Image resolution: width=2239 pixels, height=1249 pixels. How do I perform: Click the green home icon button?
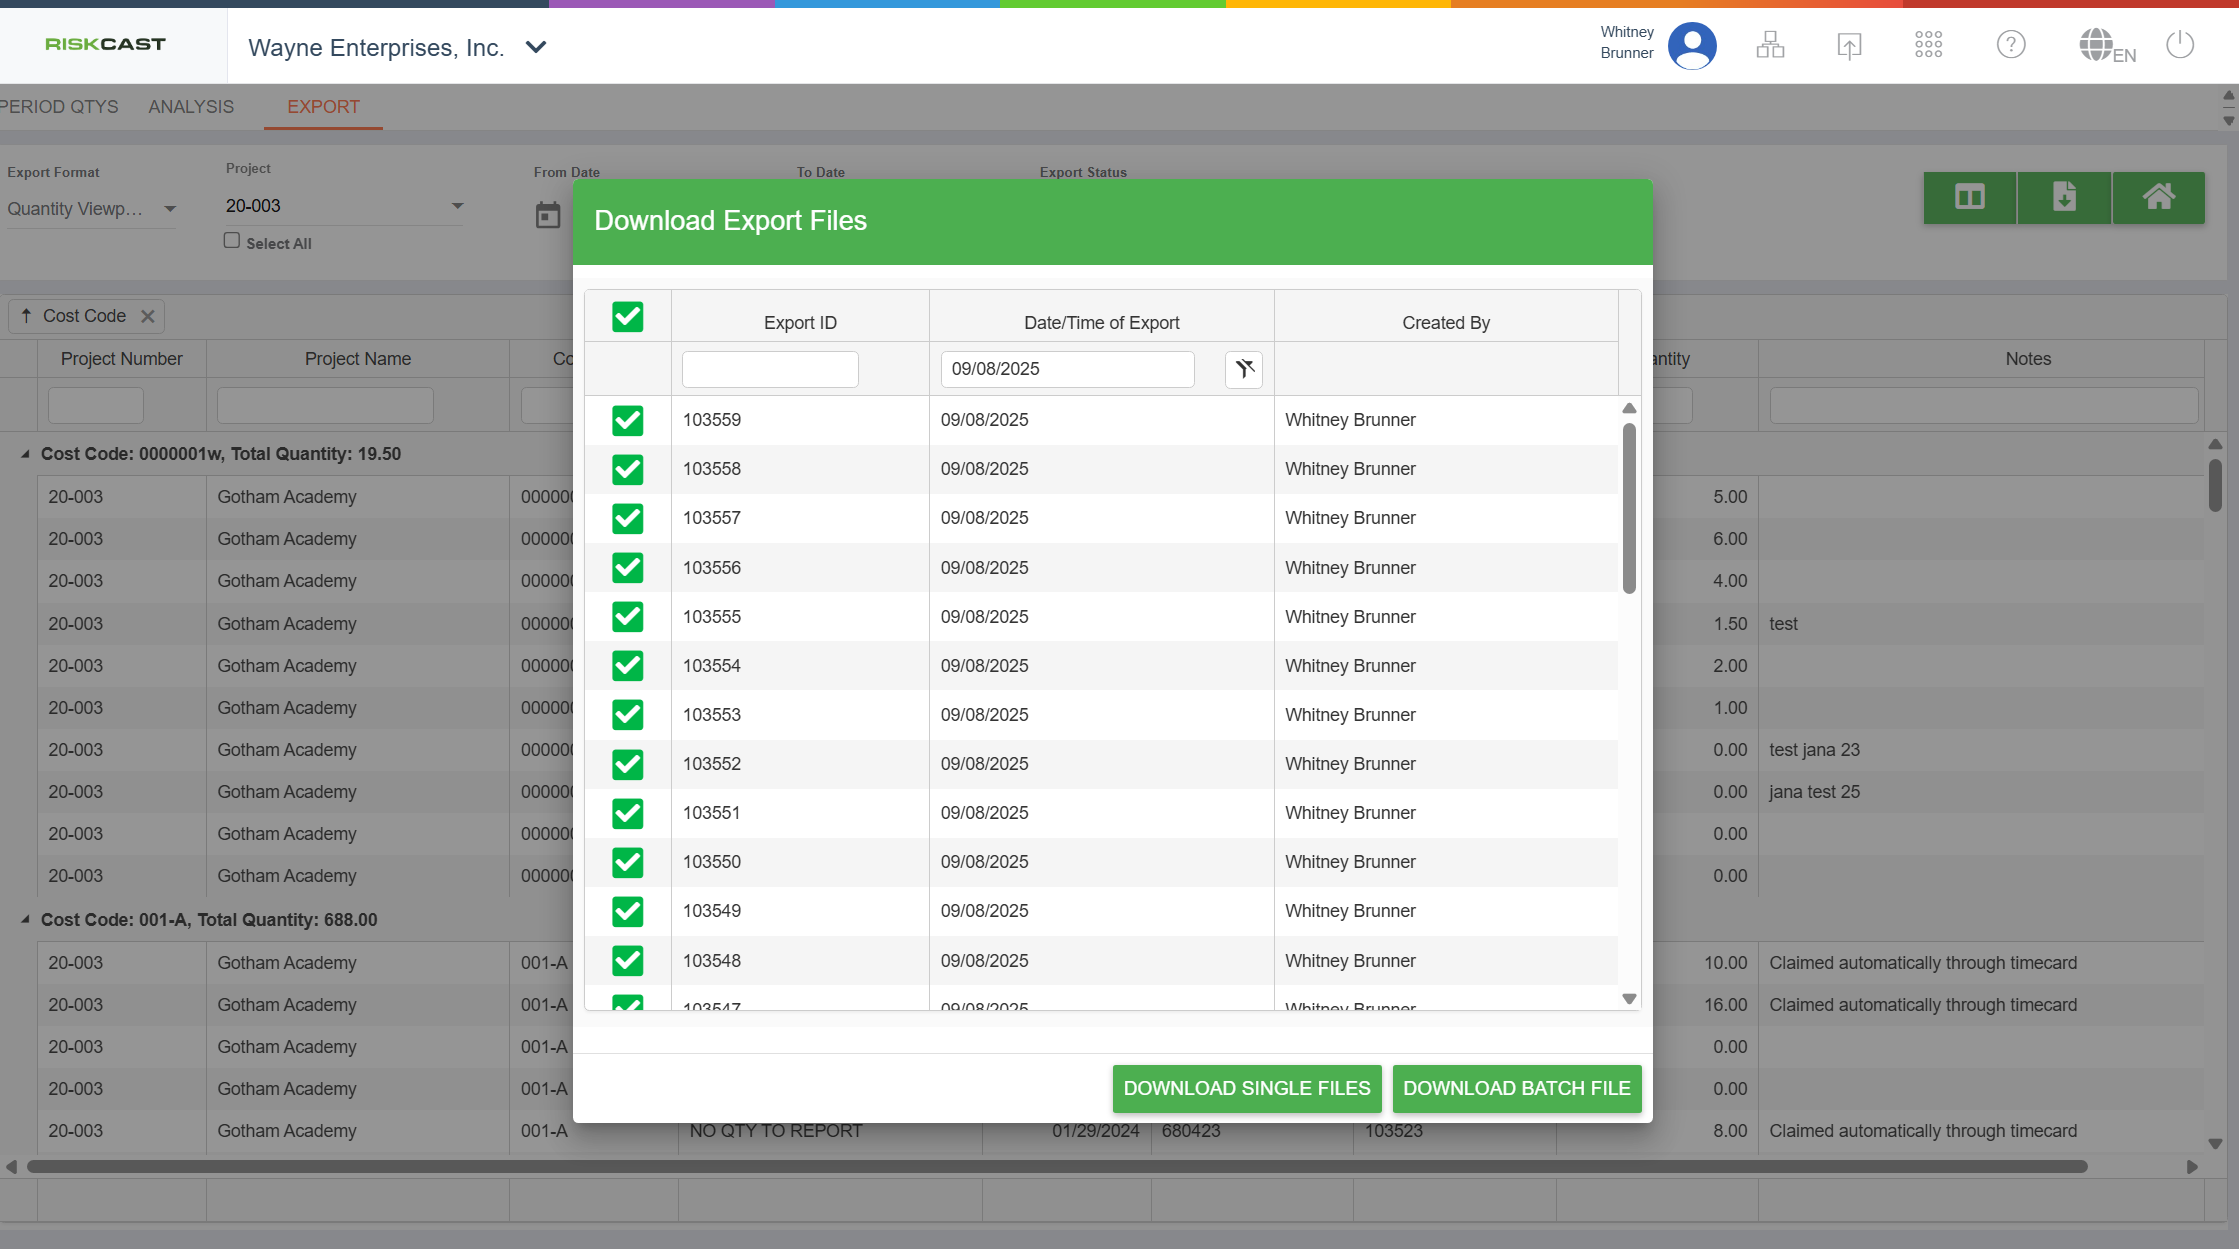click(x=2158, y=197)
